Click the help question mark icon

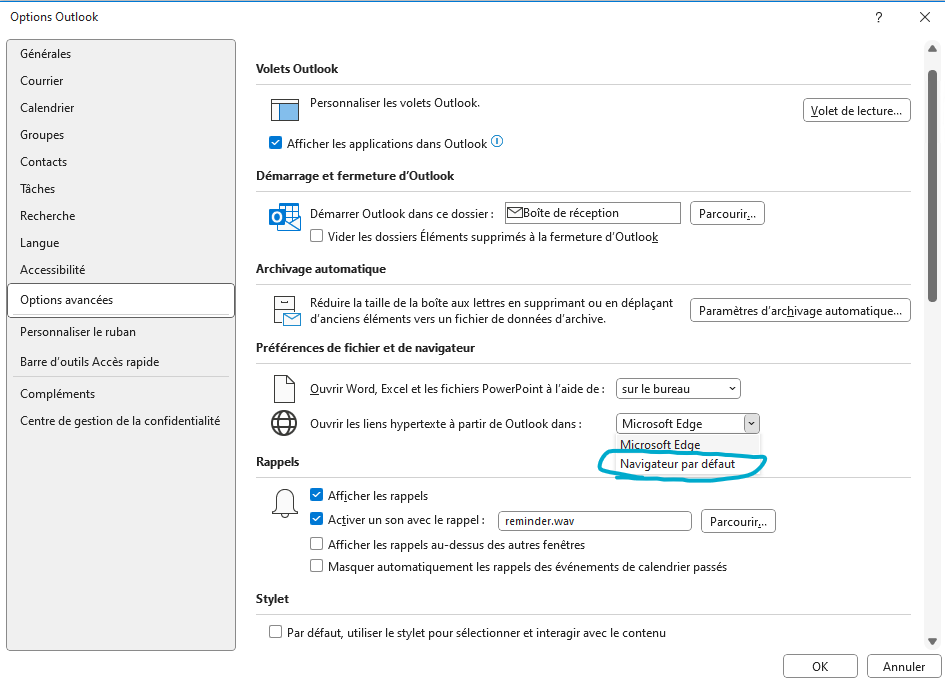[879, 17]
